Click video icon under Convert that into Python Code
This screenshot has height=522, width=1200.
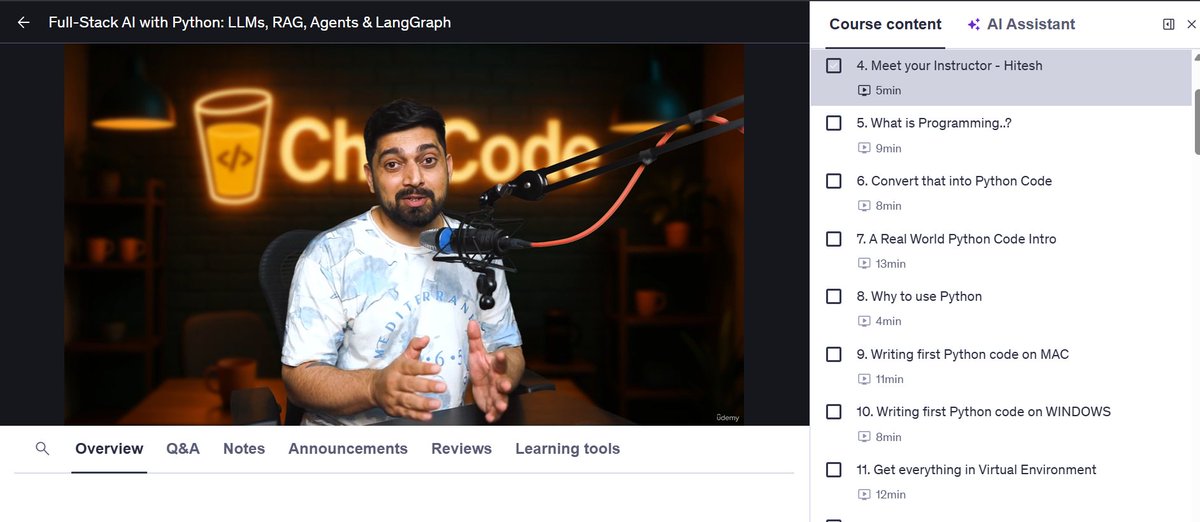point(864,206)
